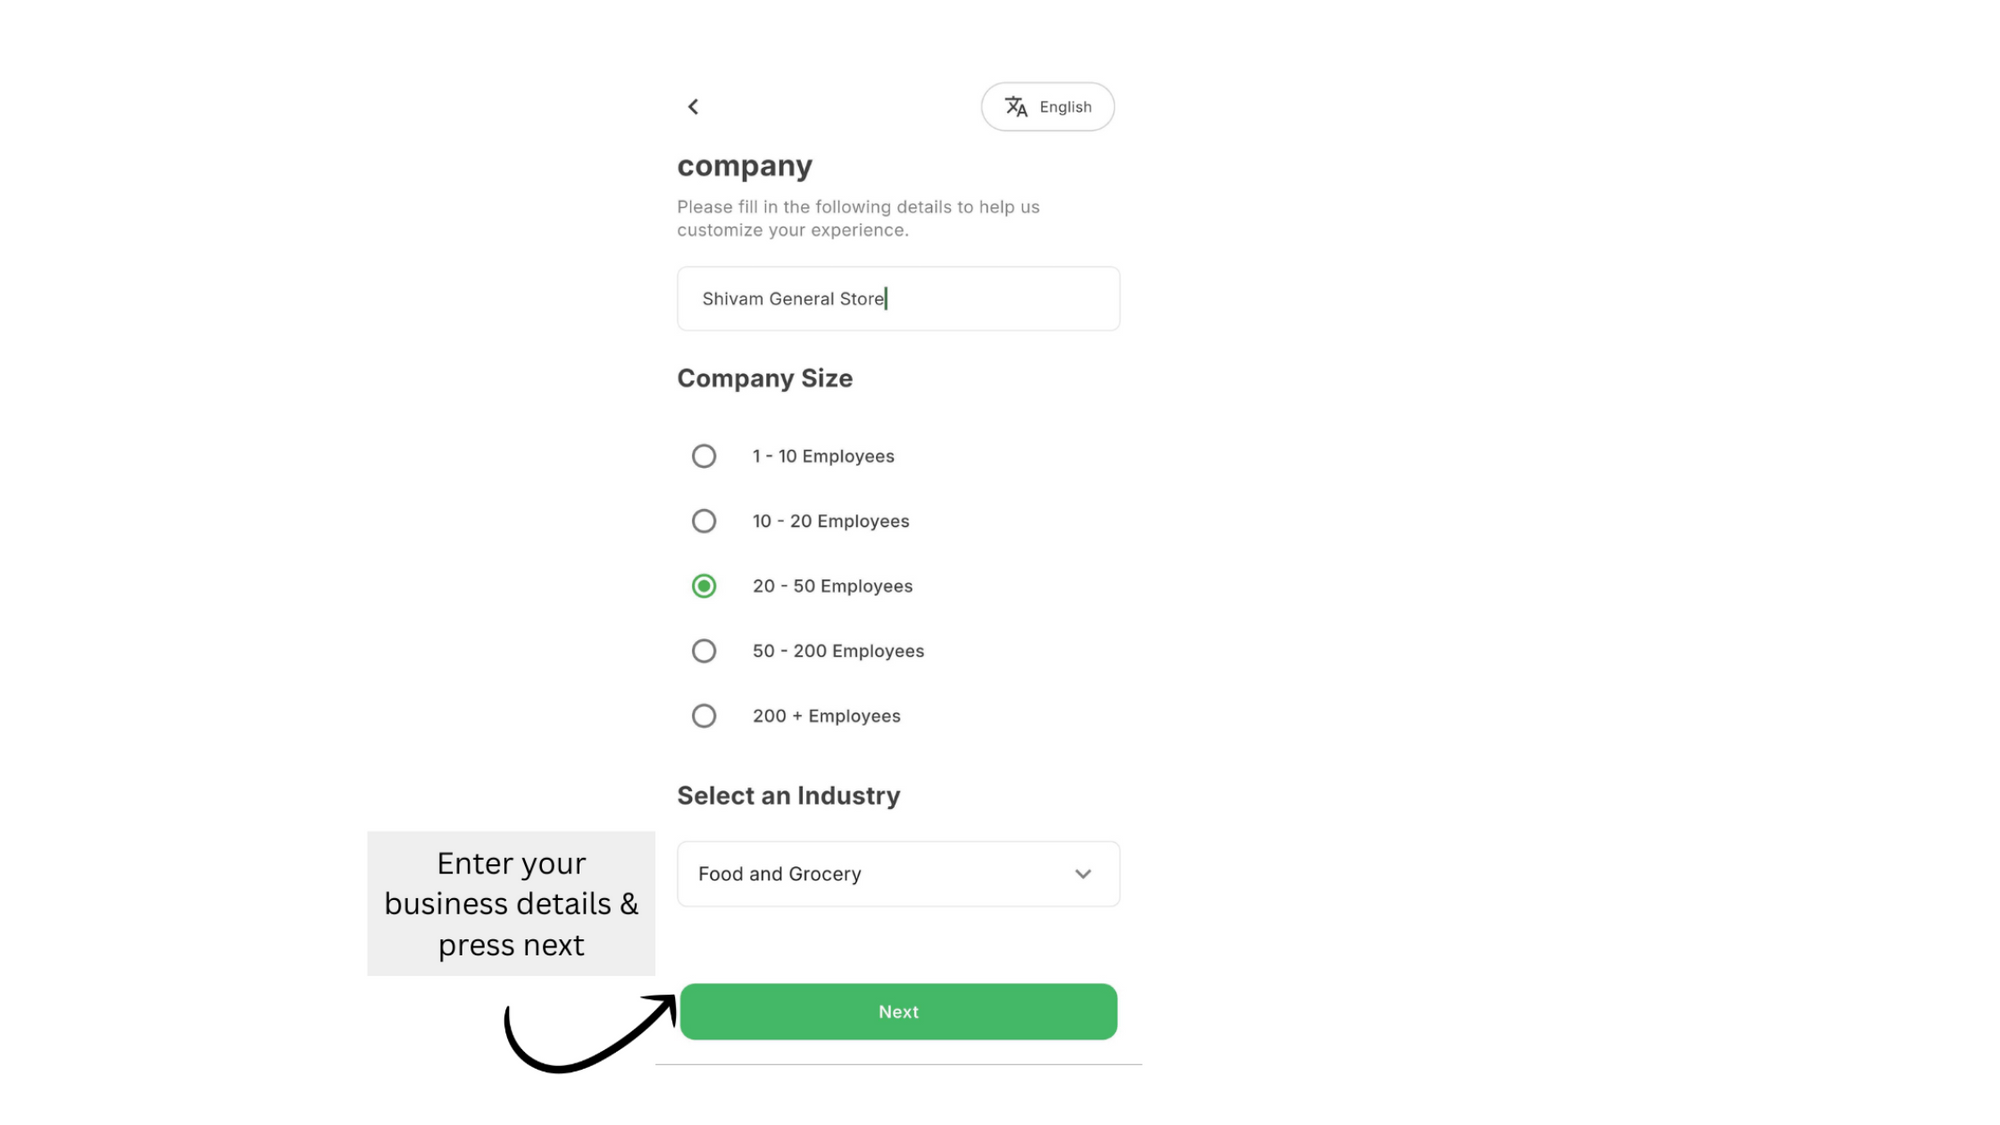Select the 1 - 10 Employees option
The height and width of the screenshot is (1125, 2000).
click(x=704, y=455)
